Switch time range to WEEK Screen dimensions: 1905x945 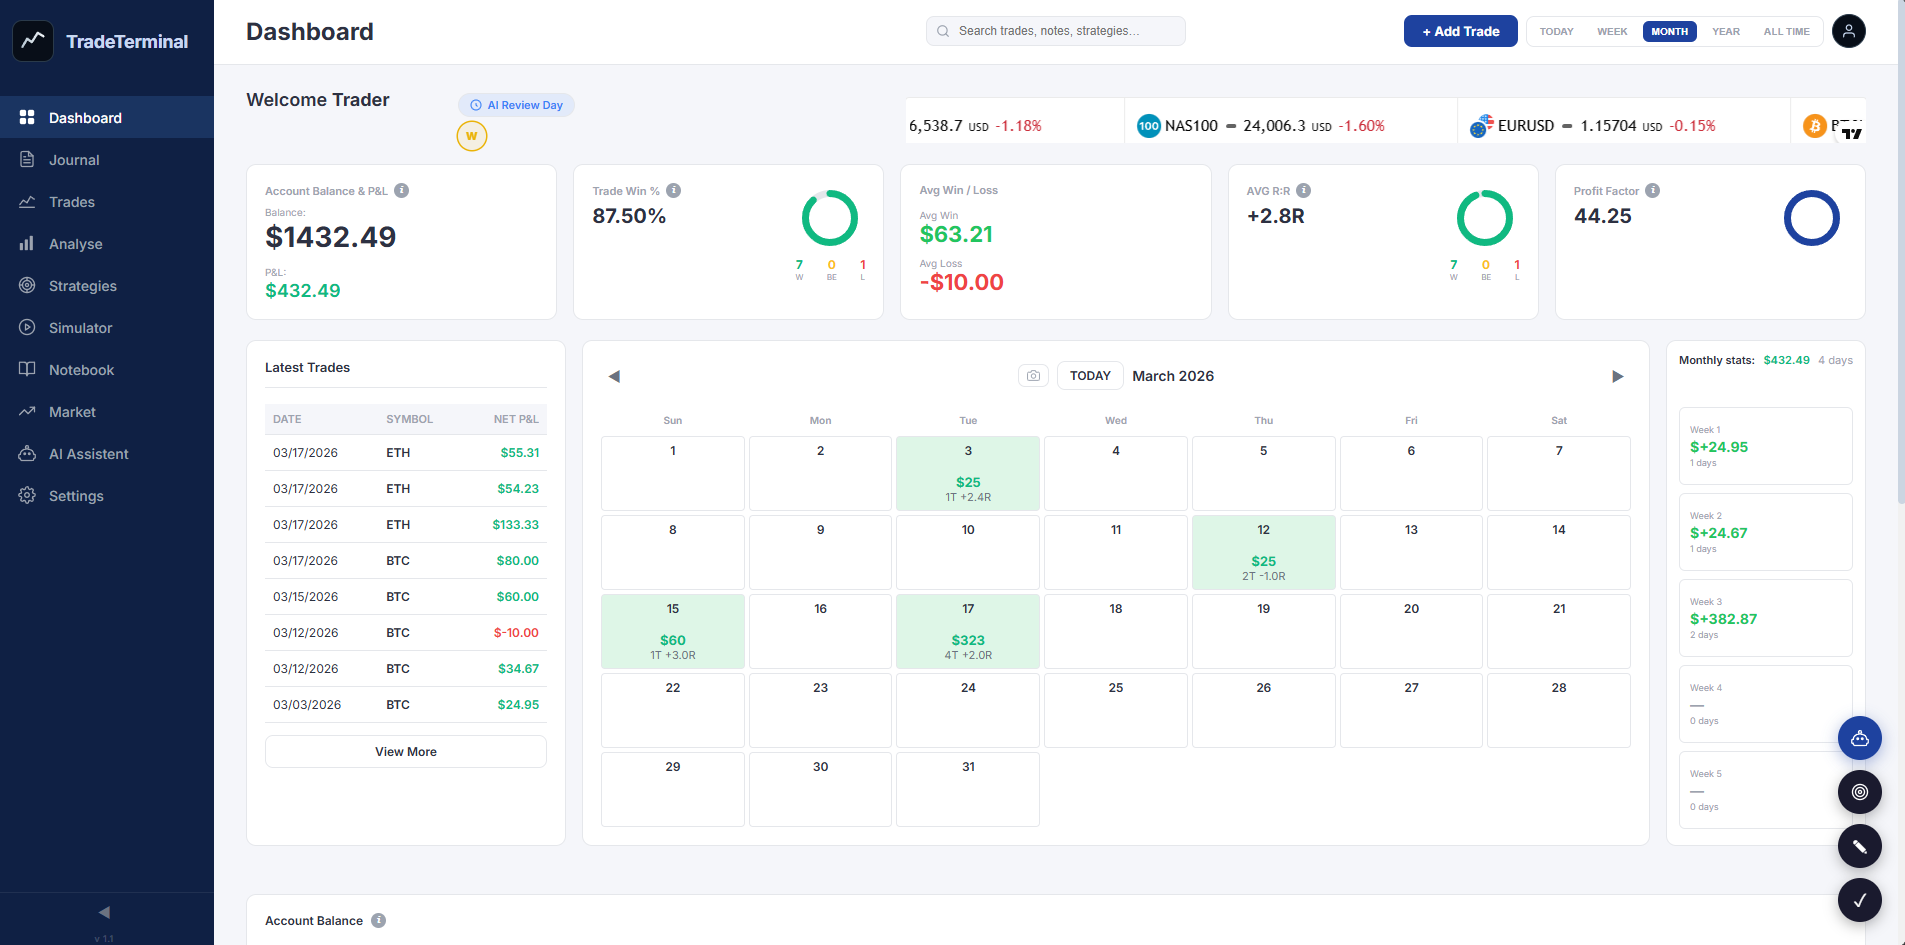(x=1611, y=32)
